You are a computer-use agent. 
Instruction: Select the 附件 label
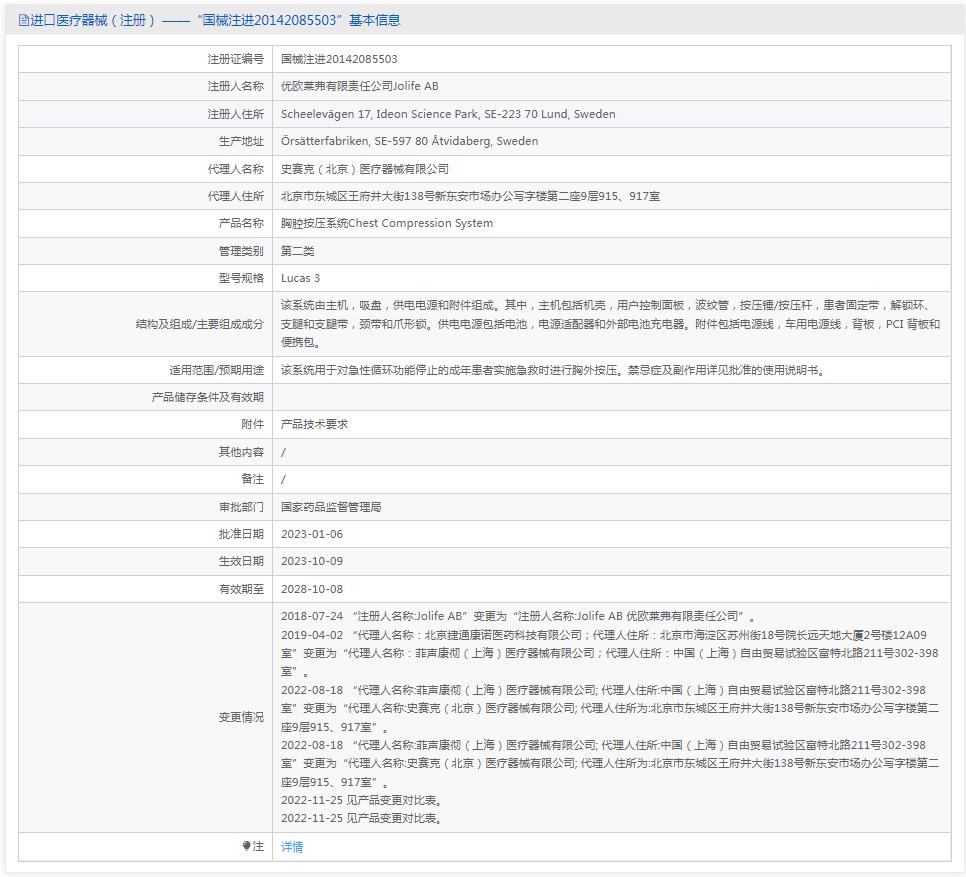(x=253, y=424)
